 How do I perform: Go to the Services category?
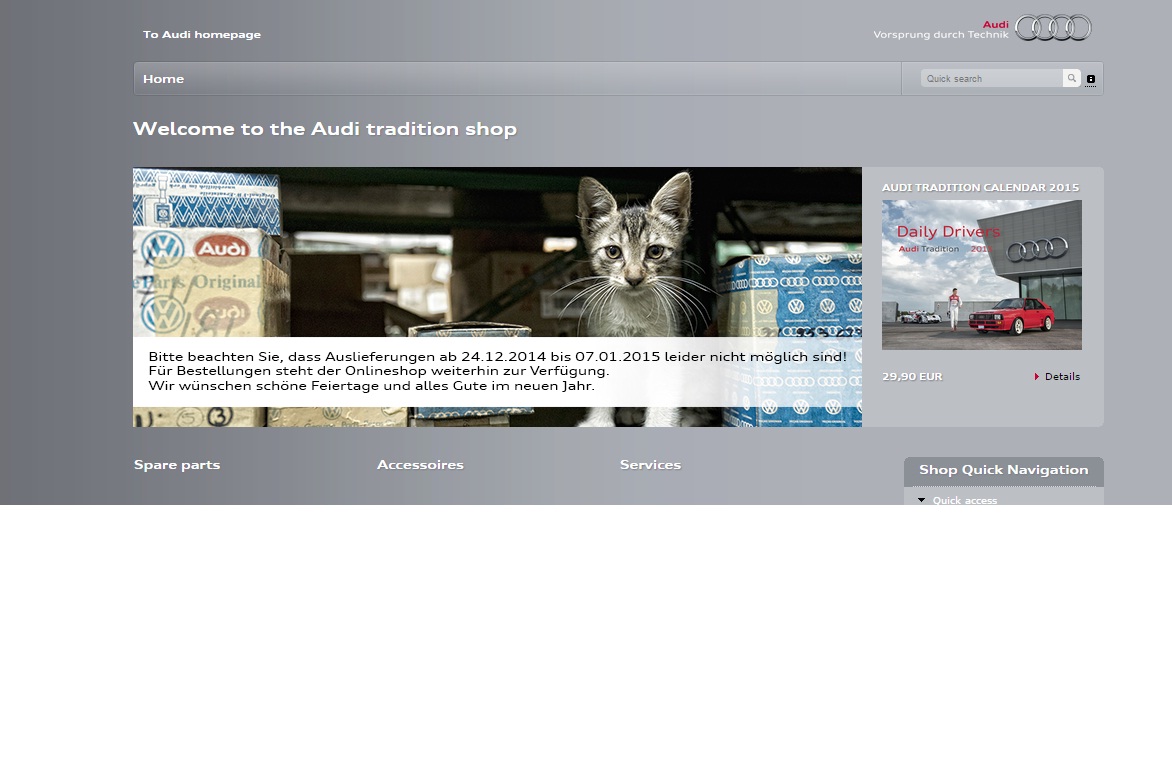click(x=650, y=465)
